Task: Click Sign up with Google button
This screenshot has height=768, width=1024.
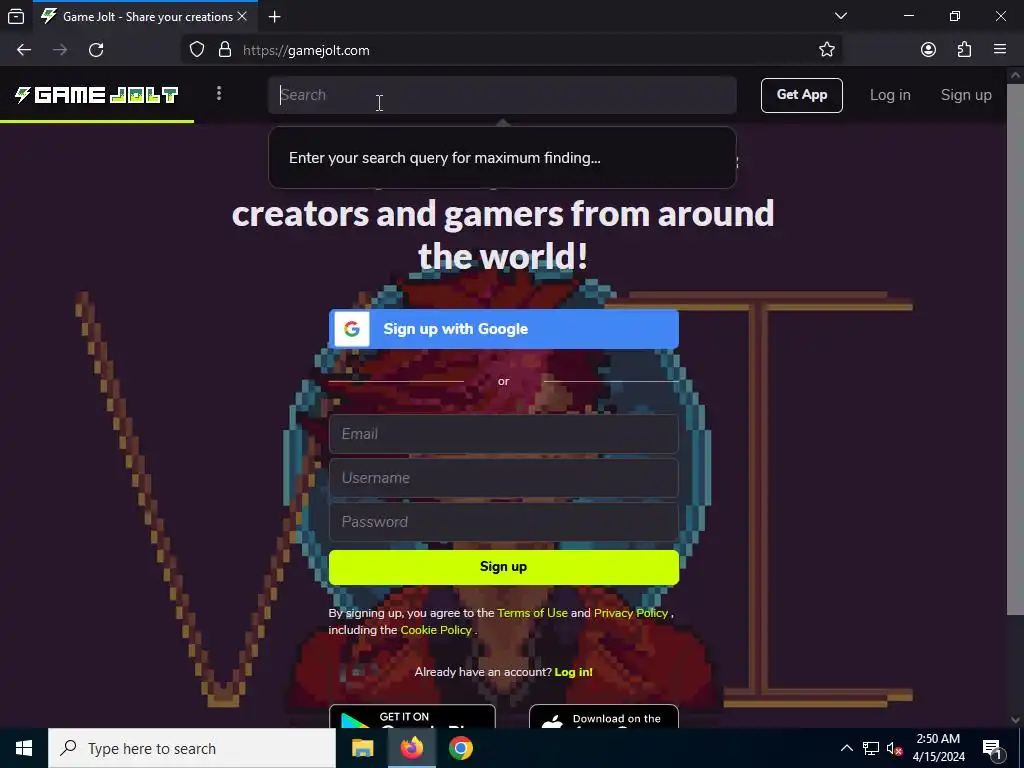Action: tap(504, 329)
